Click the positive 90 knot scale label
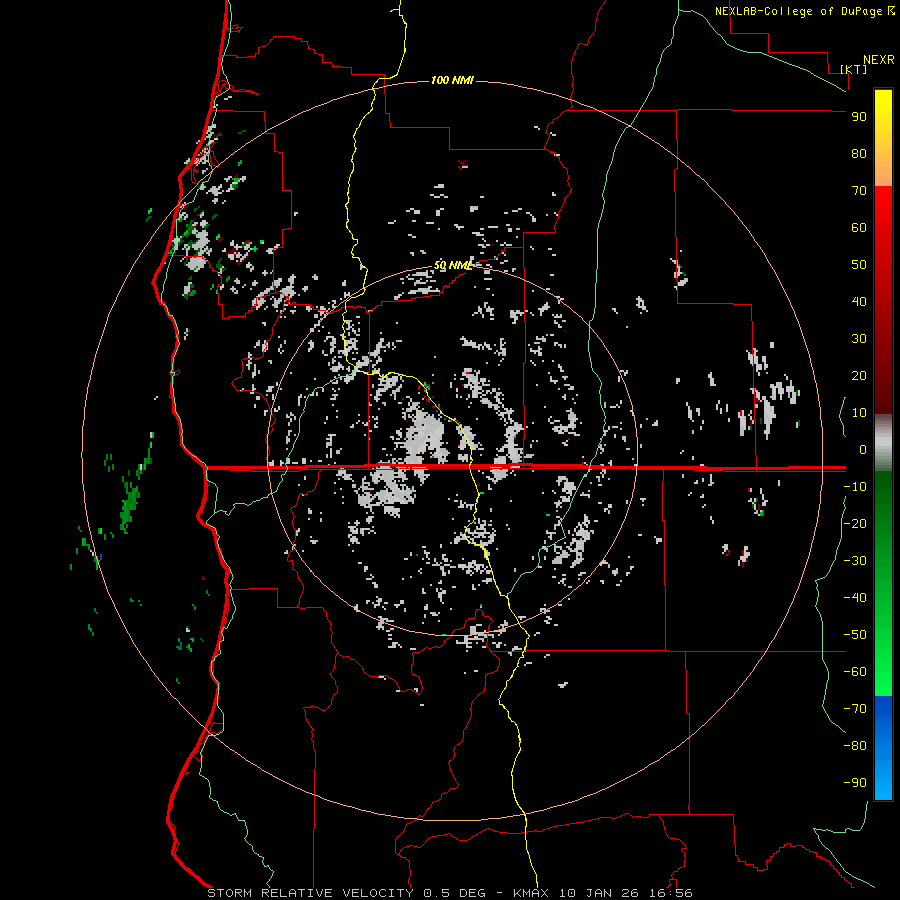The width and height of the screenshot is (900, 900). click(859, 117)
